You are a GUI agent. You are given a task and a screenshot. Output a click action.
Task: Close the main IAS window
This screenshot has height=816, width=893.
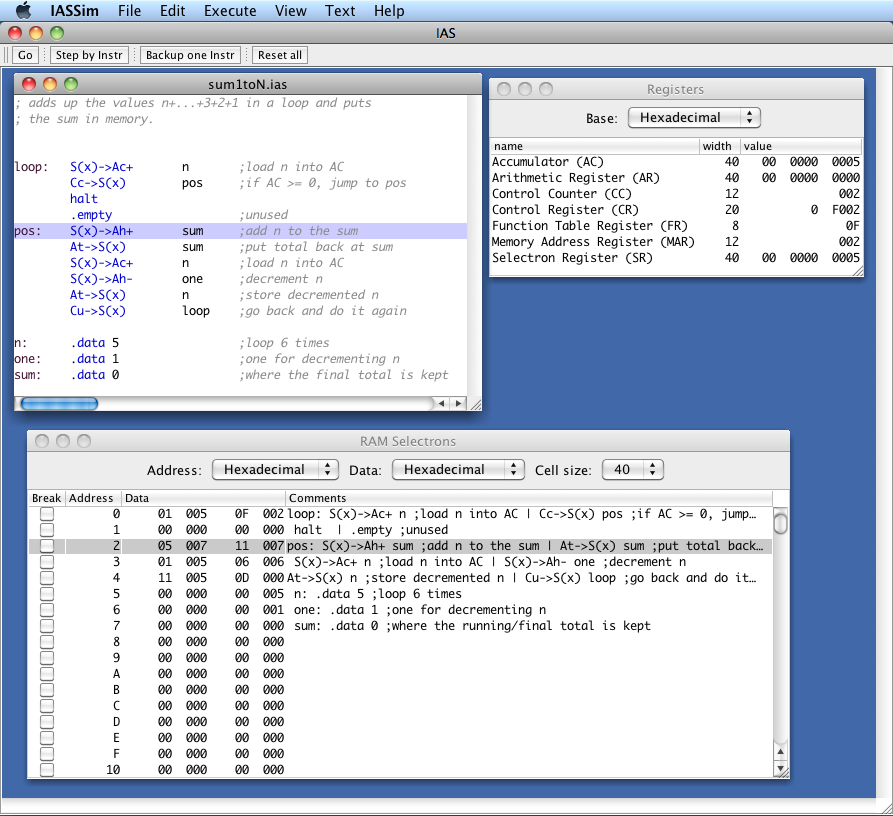(15, 33)
